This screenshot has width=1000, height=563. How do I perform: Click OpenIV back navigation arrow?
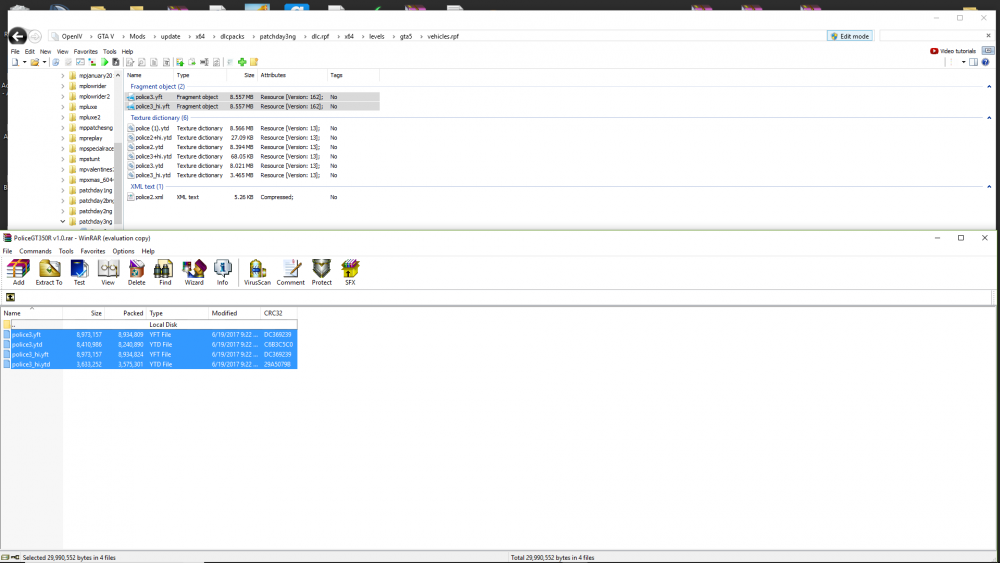coord(18,36)
